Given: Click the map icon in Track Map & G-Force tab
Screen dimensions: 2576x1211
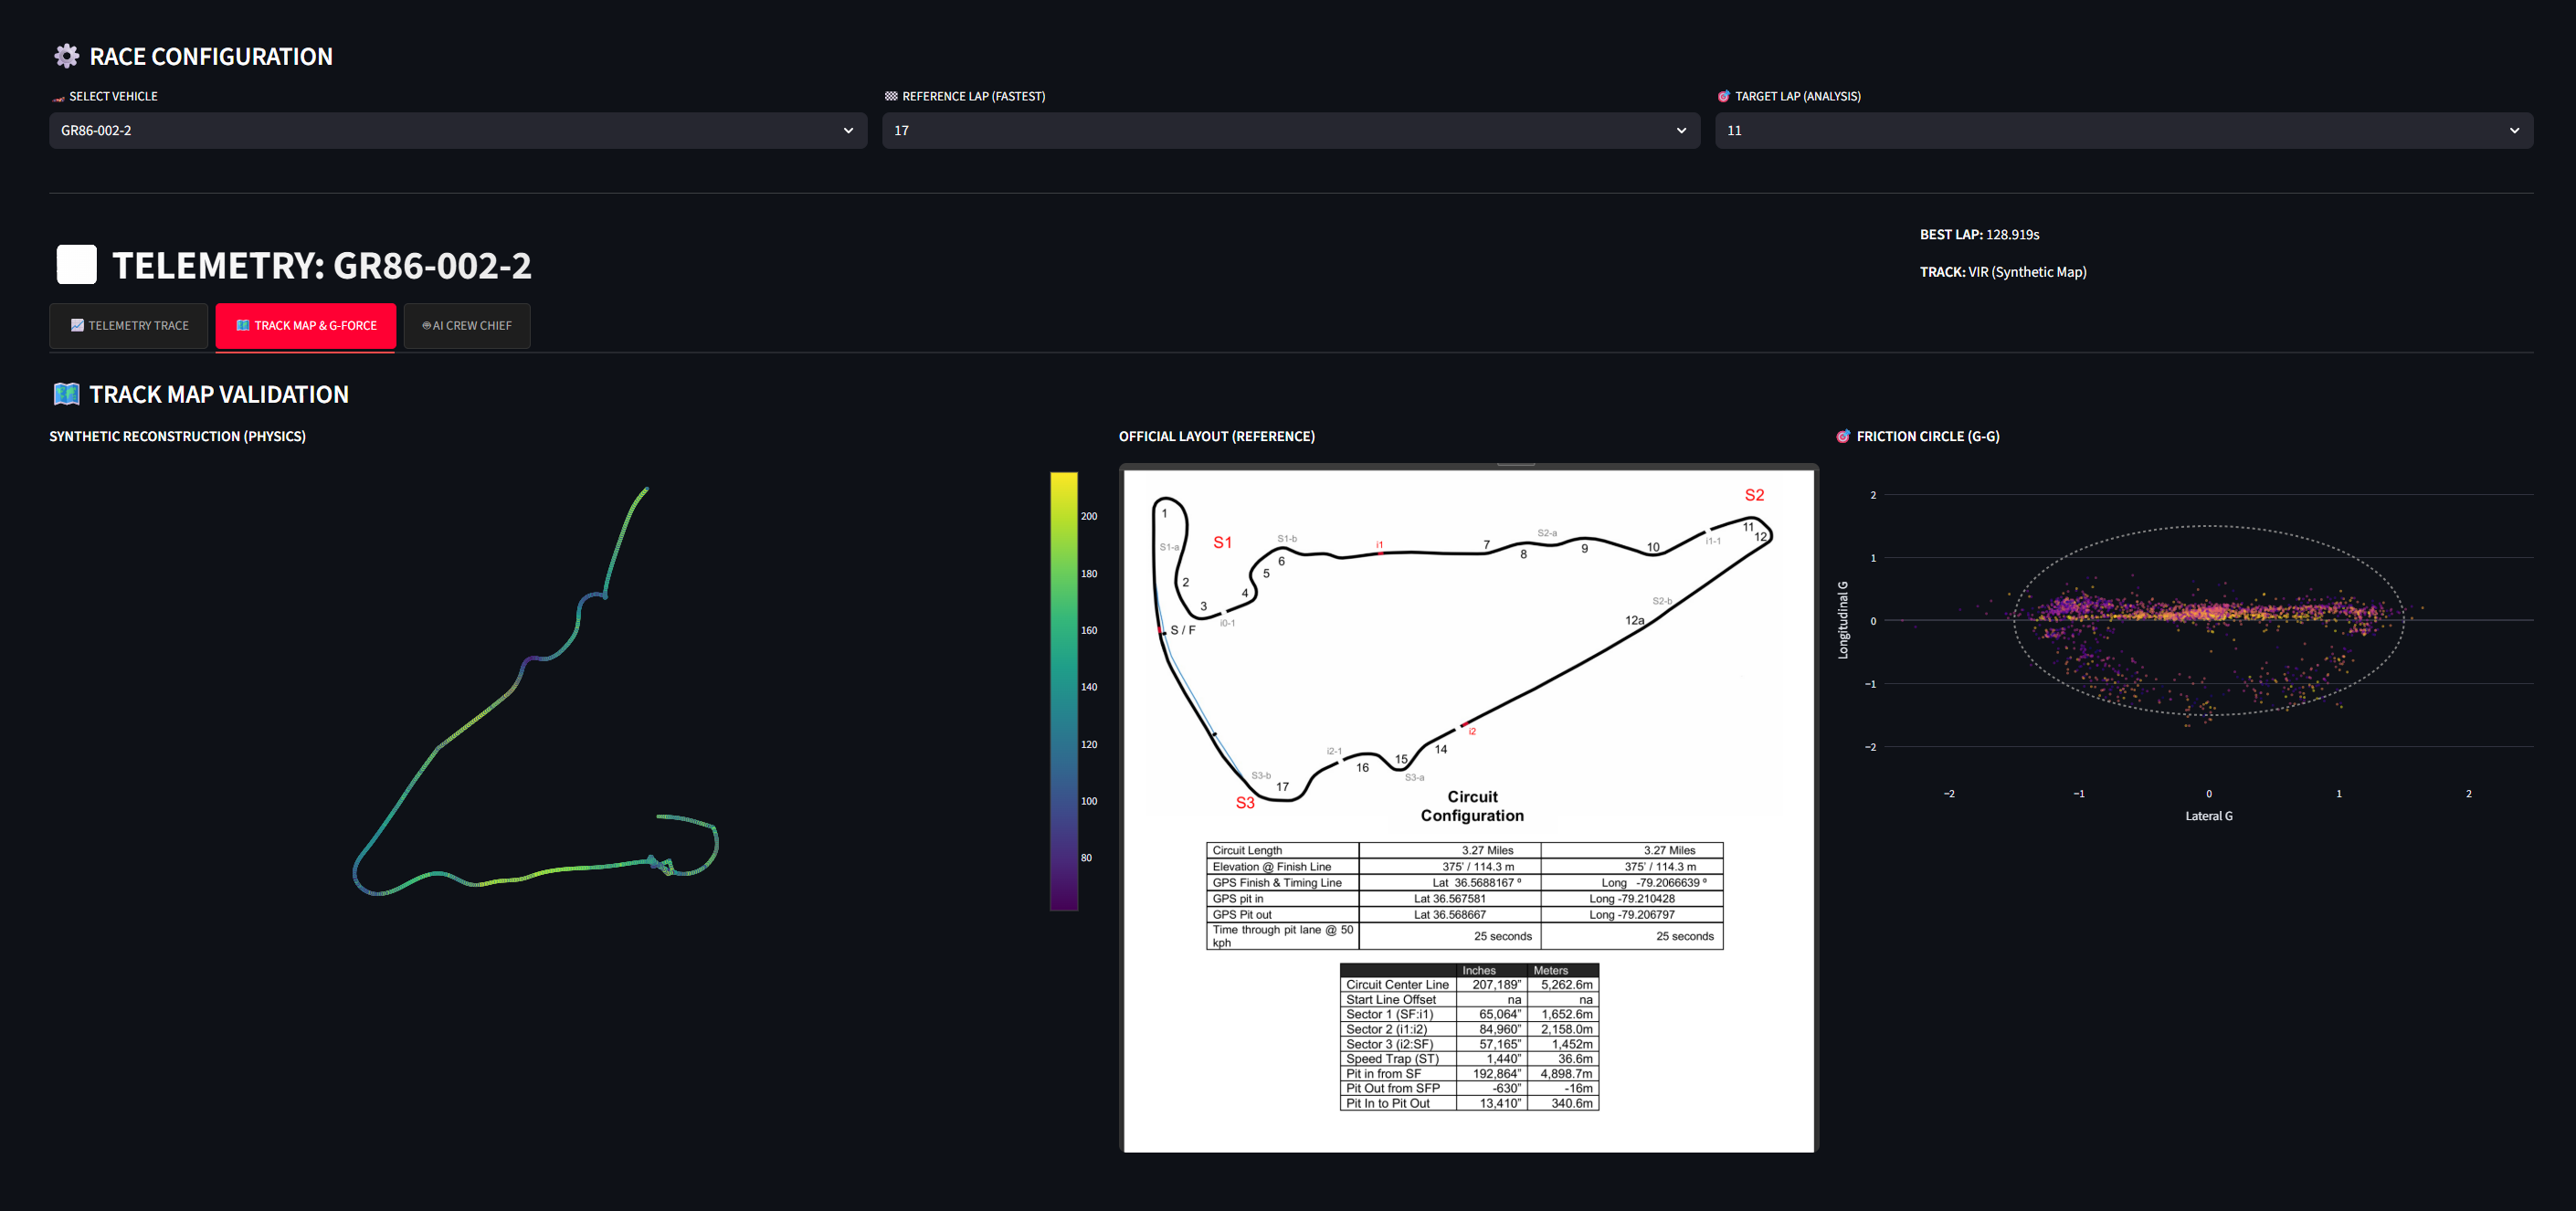Looking at the screenshot, I should (243, 326).
